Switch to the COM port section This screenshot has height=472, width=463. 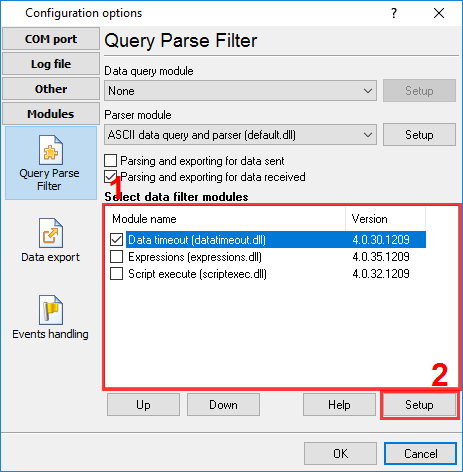(51, 39)
